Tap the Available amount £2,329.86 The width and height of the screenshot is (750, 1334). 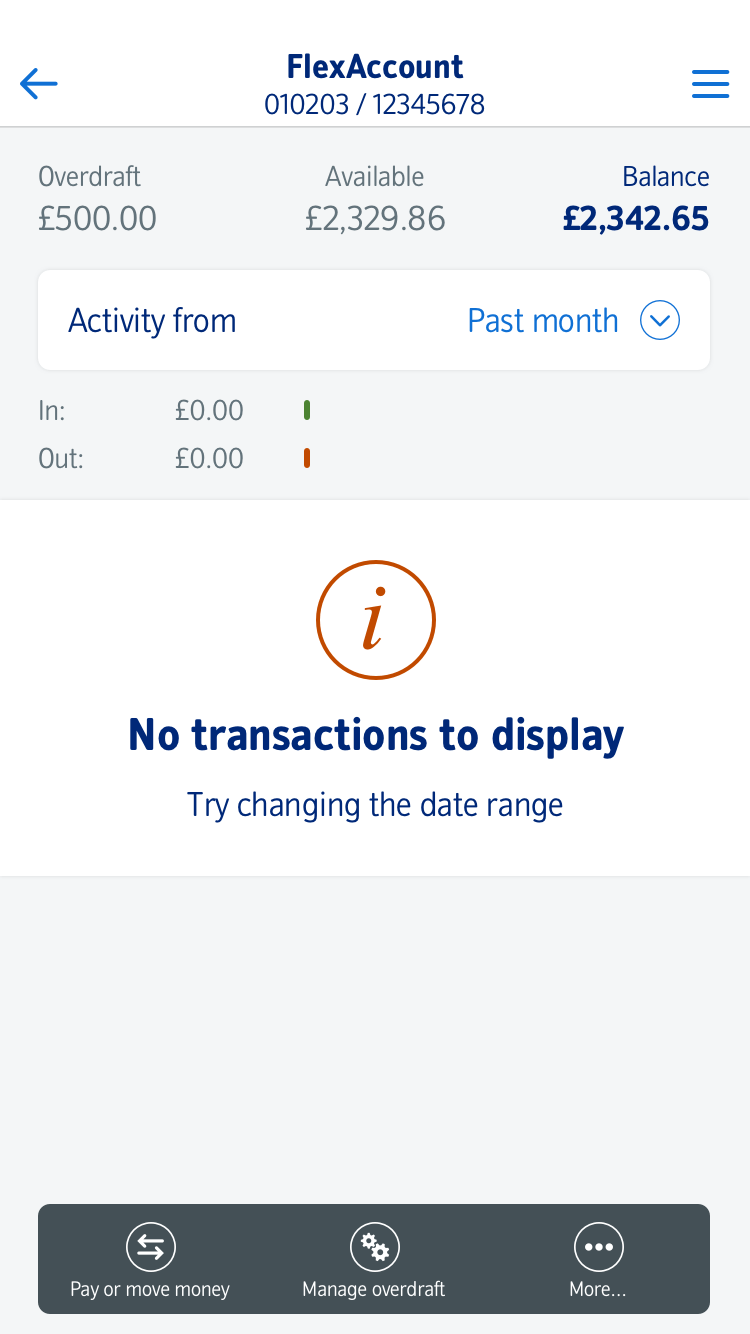375,218
